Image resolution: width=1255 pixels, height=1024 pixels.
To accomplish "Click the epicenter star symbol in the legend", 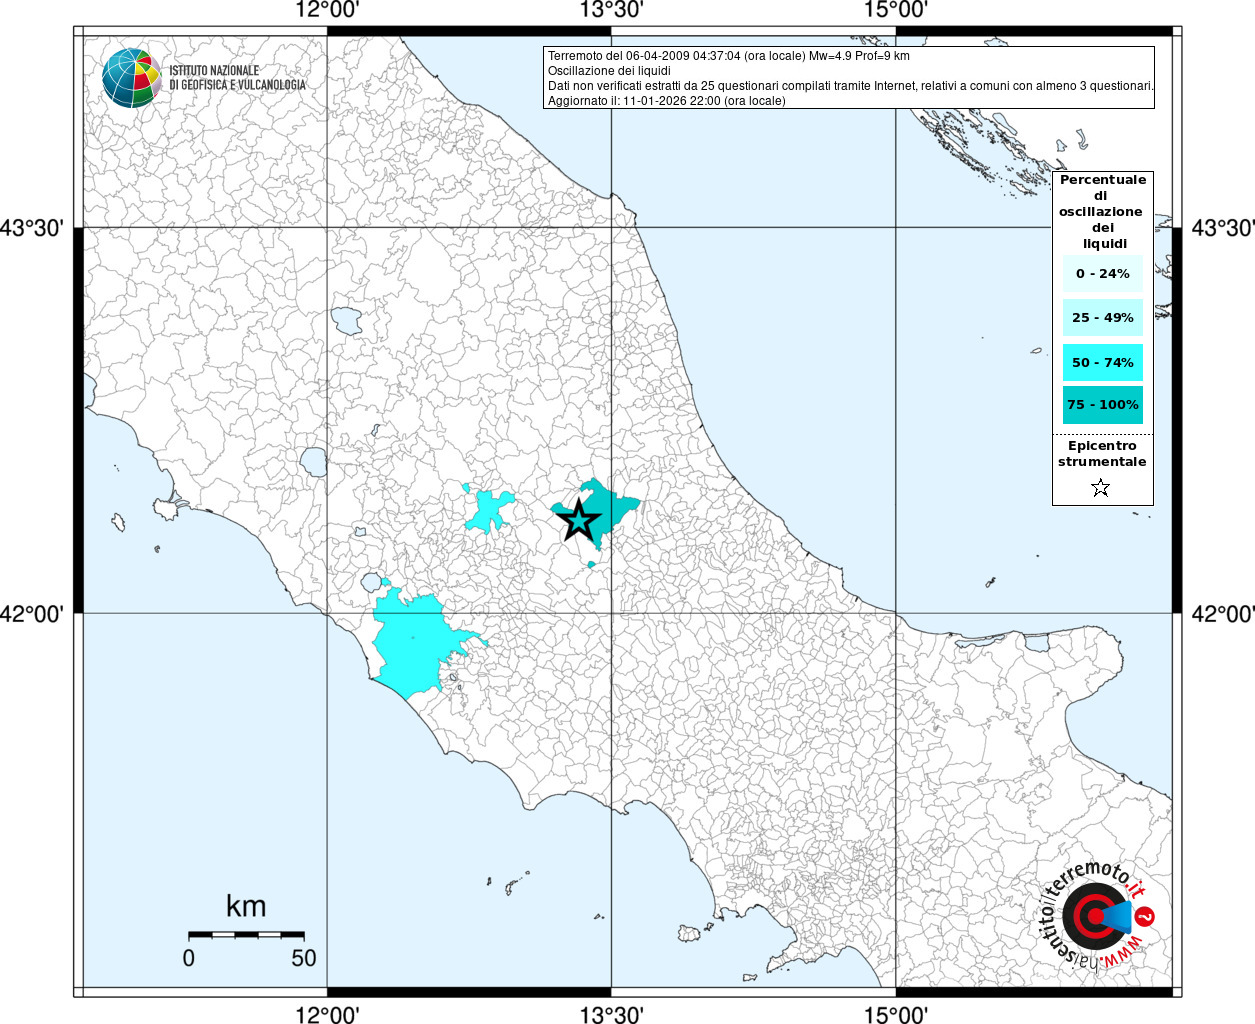I will coord(1101,488).
